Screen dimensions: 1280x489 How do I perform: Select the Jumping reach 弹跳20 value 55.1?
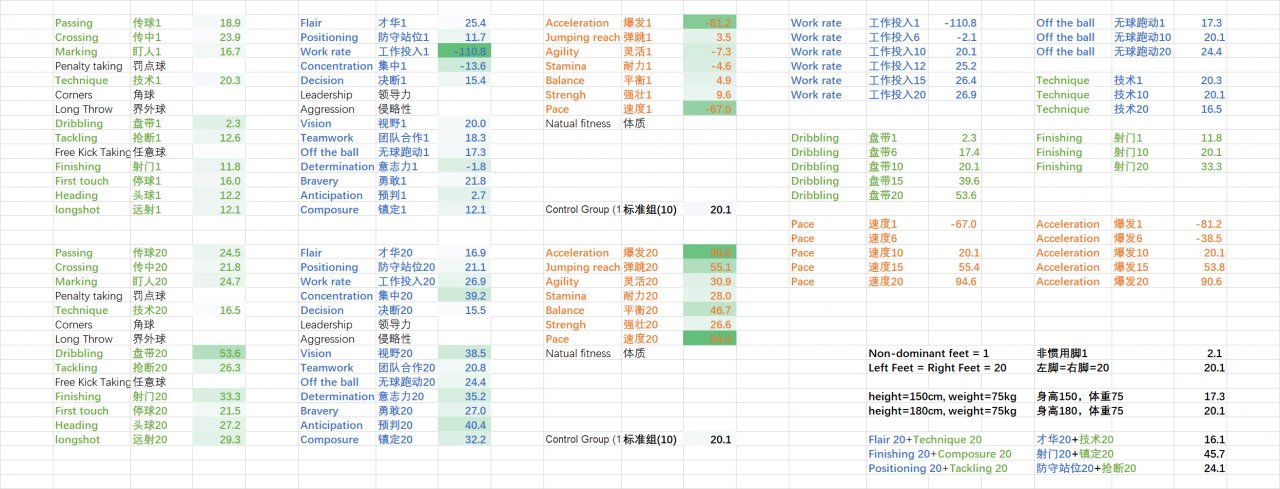(x=709, y=267)
